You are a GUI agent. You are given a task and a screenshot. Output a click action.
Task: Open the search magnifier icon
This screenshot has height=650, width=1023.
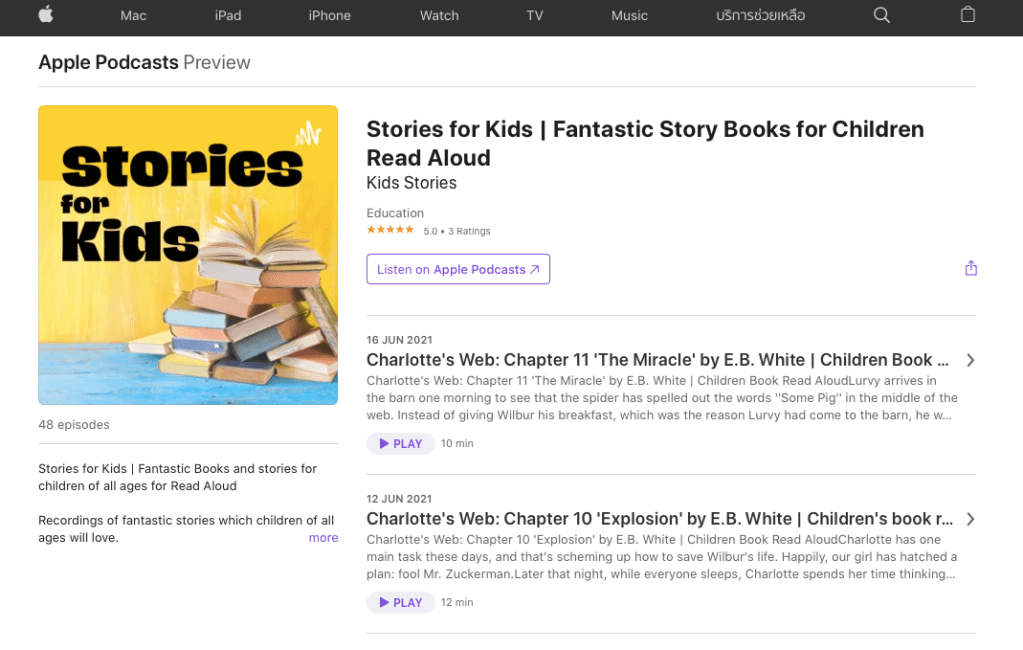(881, 15)
